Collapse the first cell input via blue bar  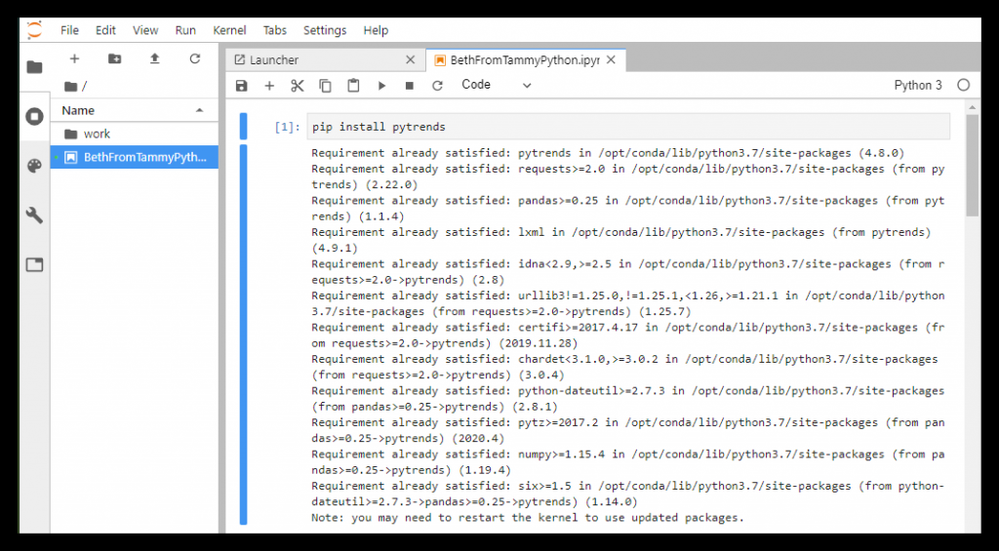pyautogui.click(x=243, y=126)
